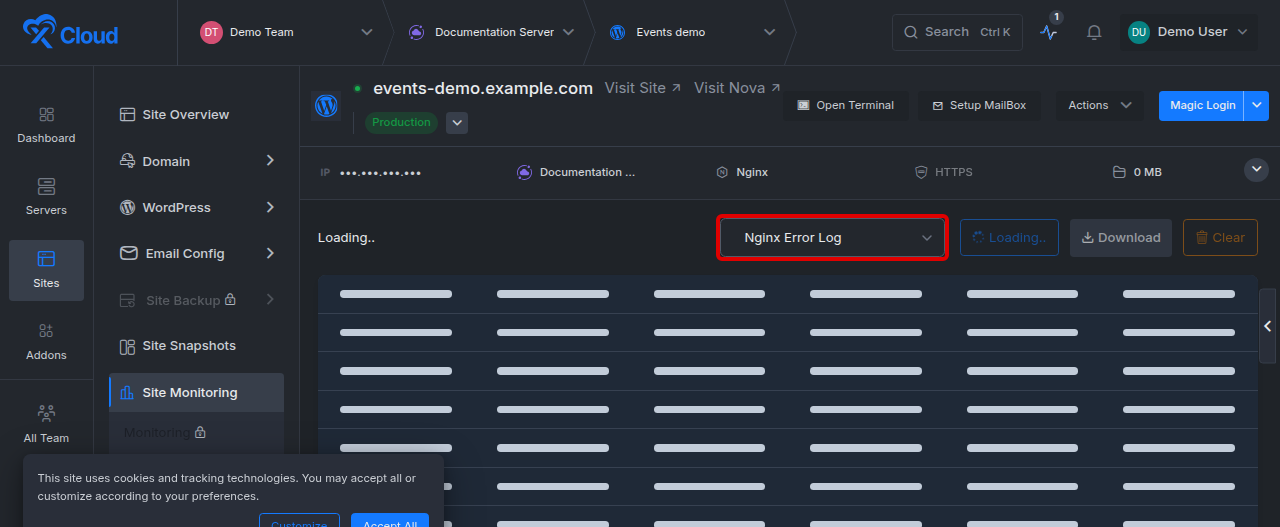Click the Documentation server cloud icon in breadcrumb

coord(416,32)
